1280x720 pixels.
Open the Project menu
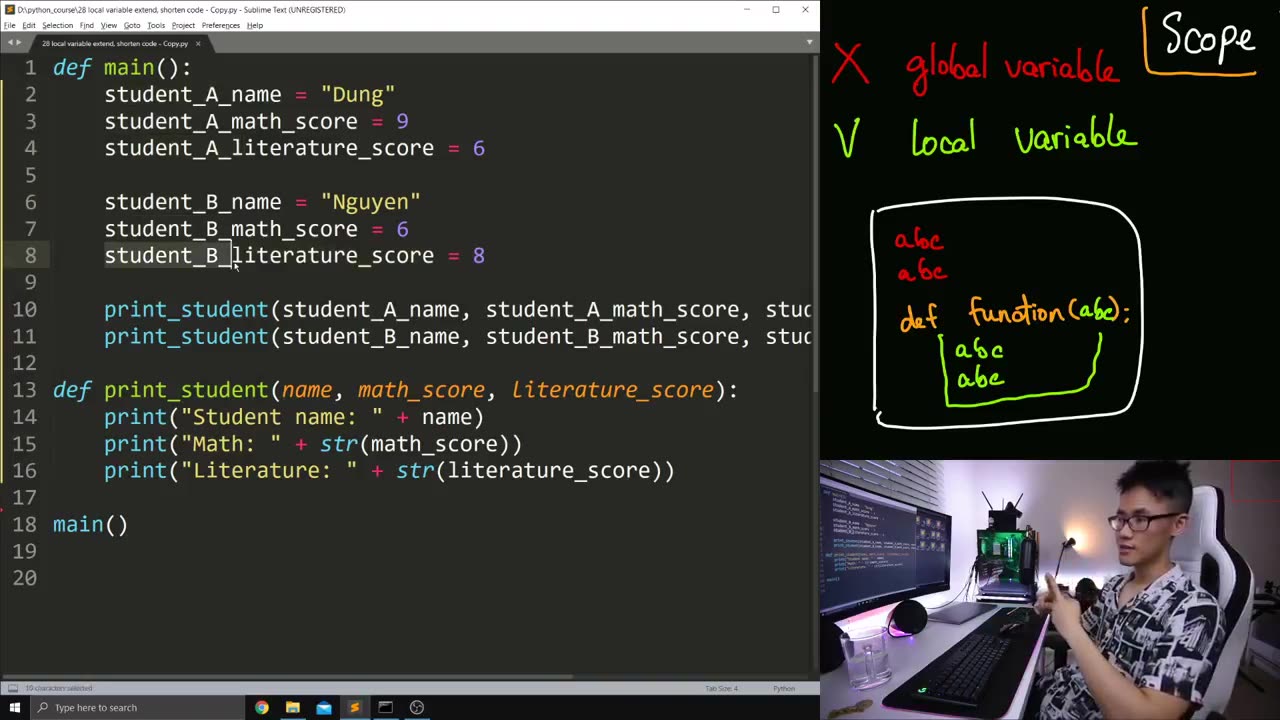tap(183, 25)
